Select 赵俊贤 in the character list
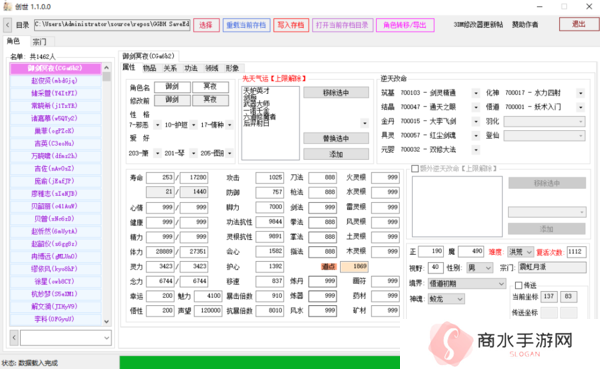This screenshot has height=369, width=600. [x=54, y=81]
